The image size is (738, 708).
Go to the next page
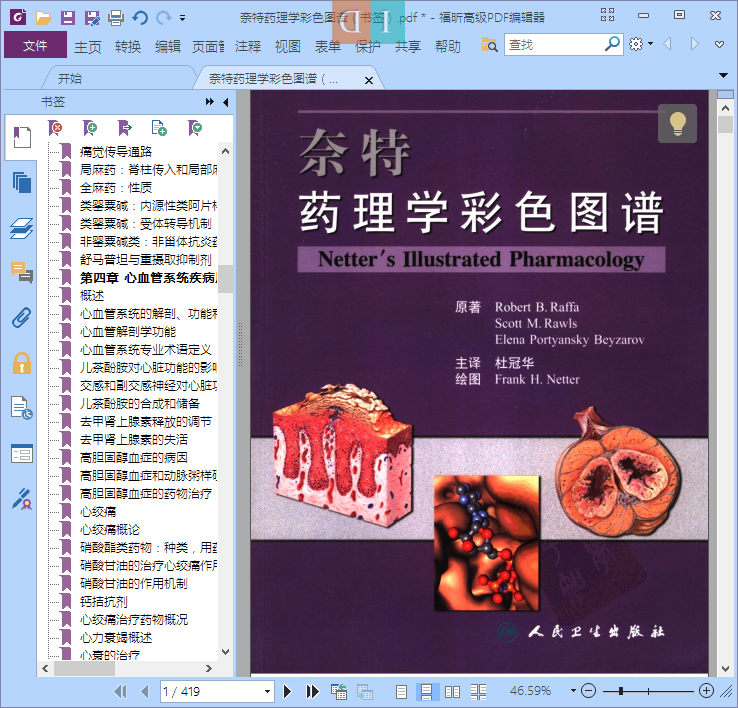tap(287, 692)
